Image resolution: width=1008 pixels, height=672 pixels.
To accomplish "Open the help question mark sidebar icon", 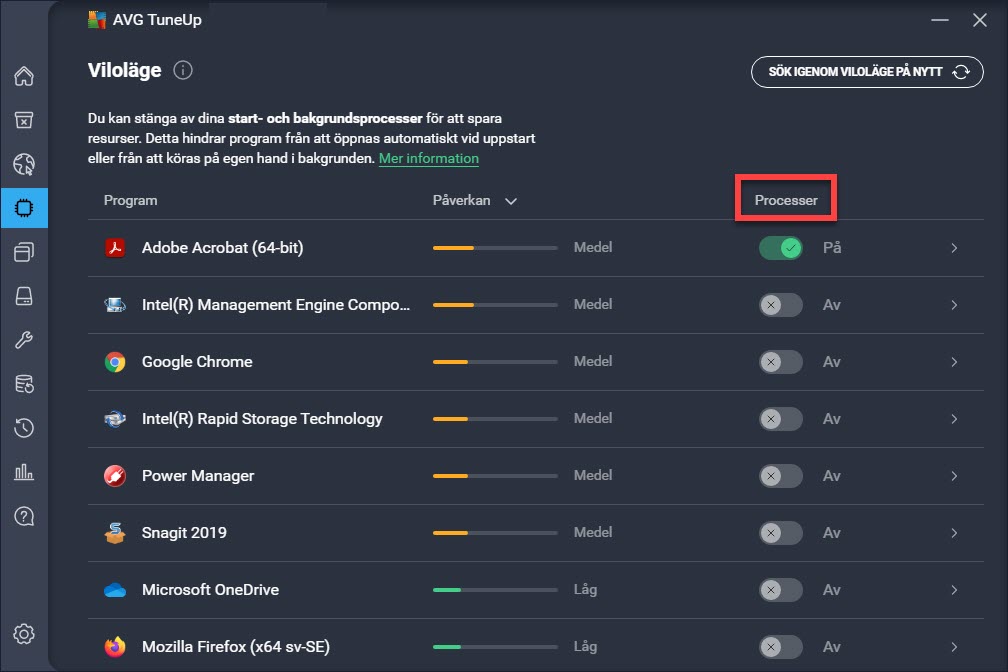I will pos(24,516).
